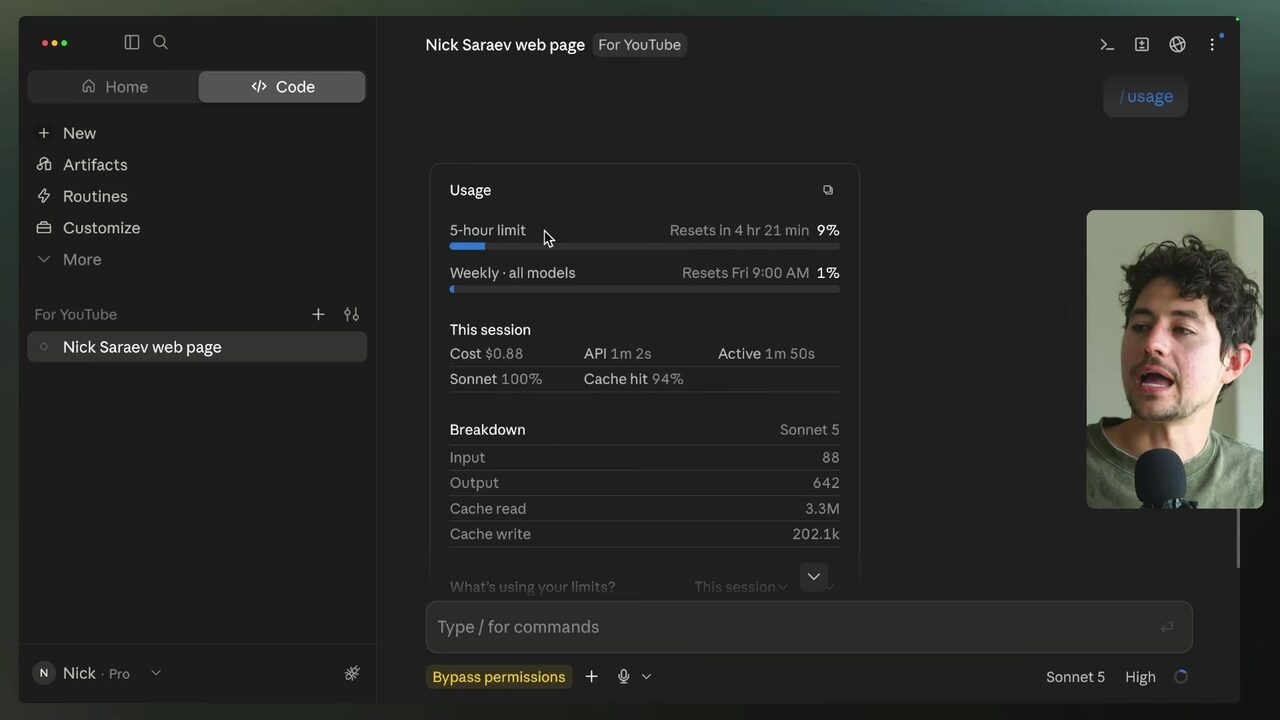Click the conversation scrollbar
This screenshot has height=720, width=1280.
point(1238,538)
